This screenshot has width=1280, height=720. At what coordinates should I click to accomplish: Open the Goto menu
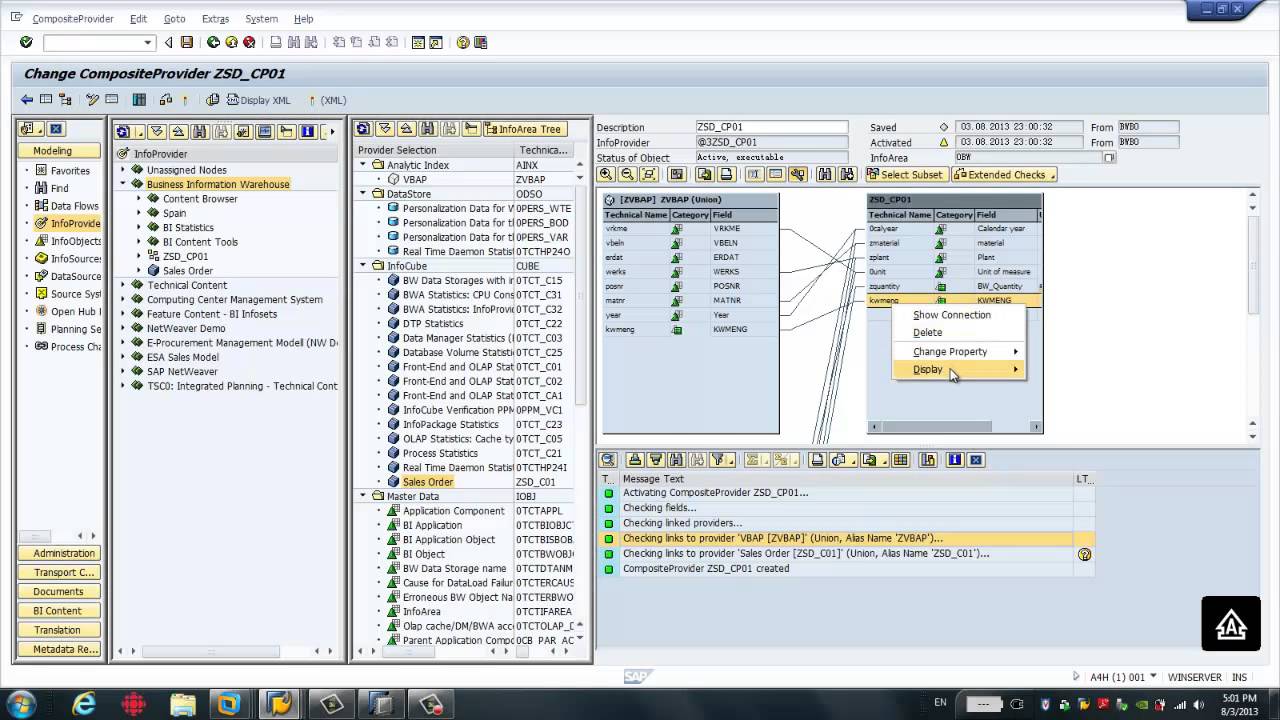pos(174,19)
